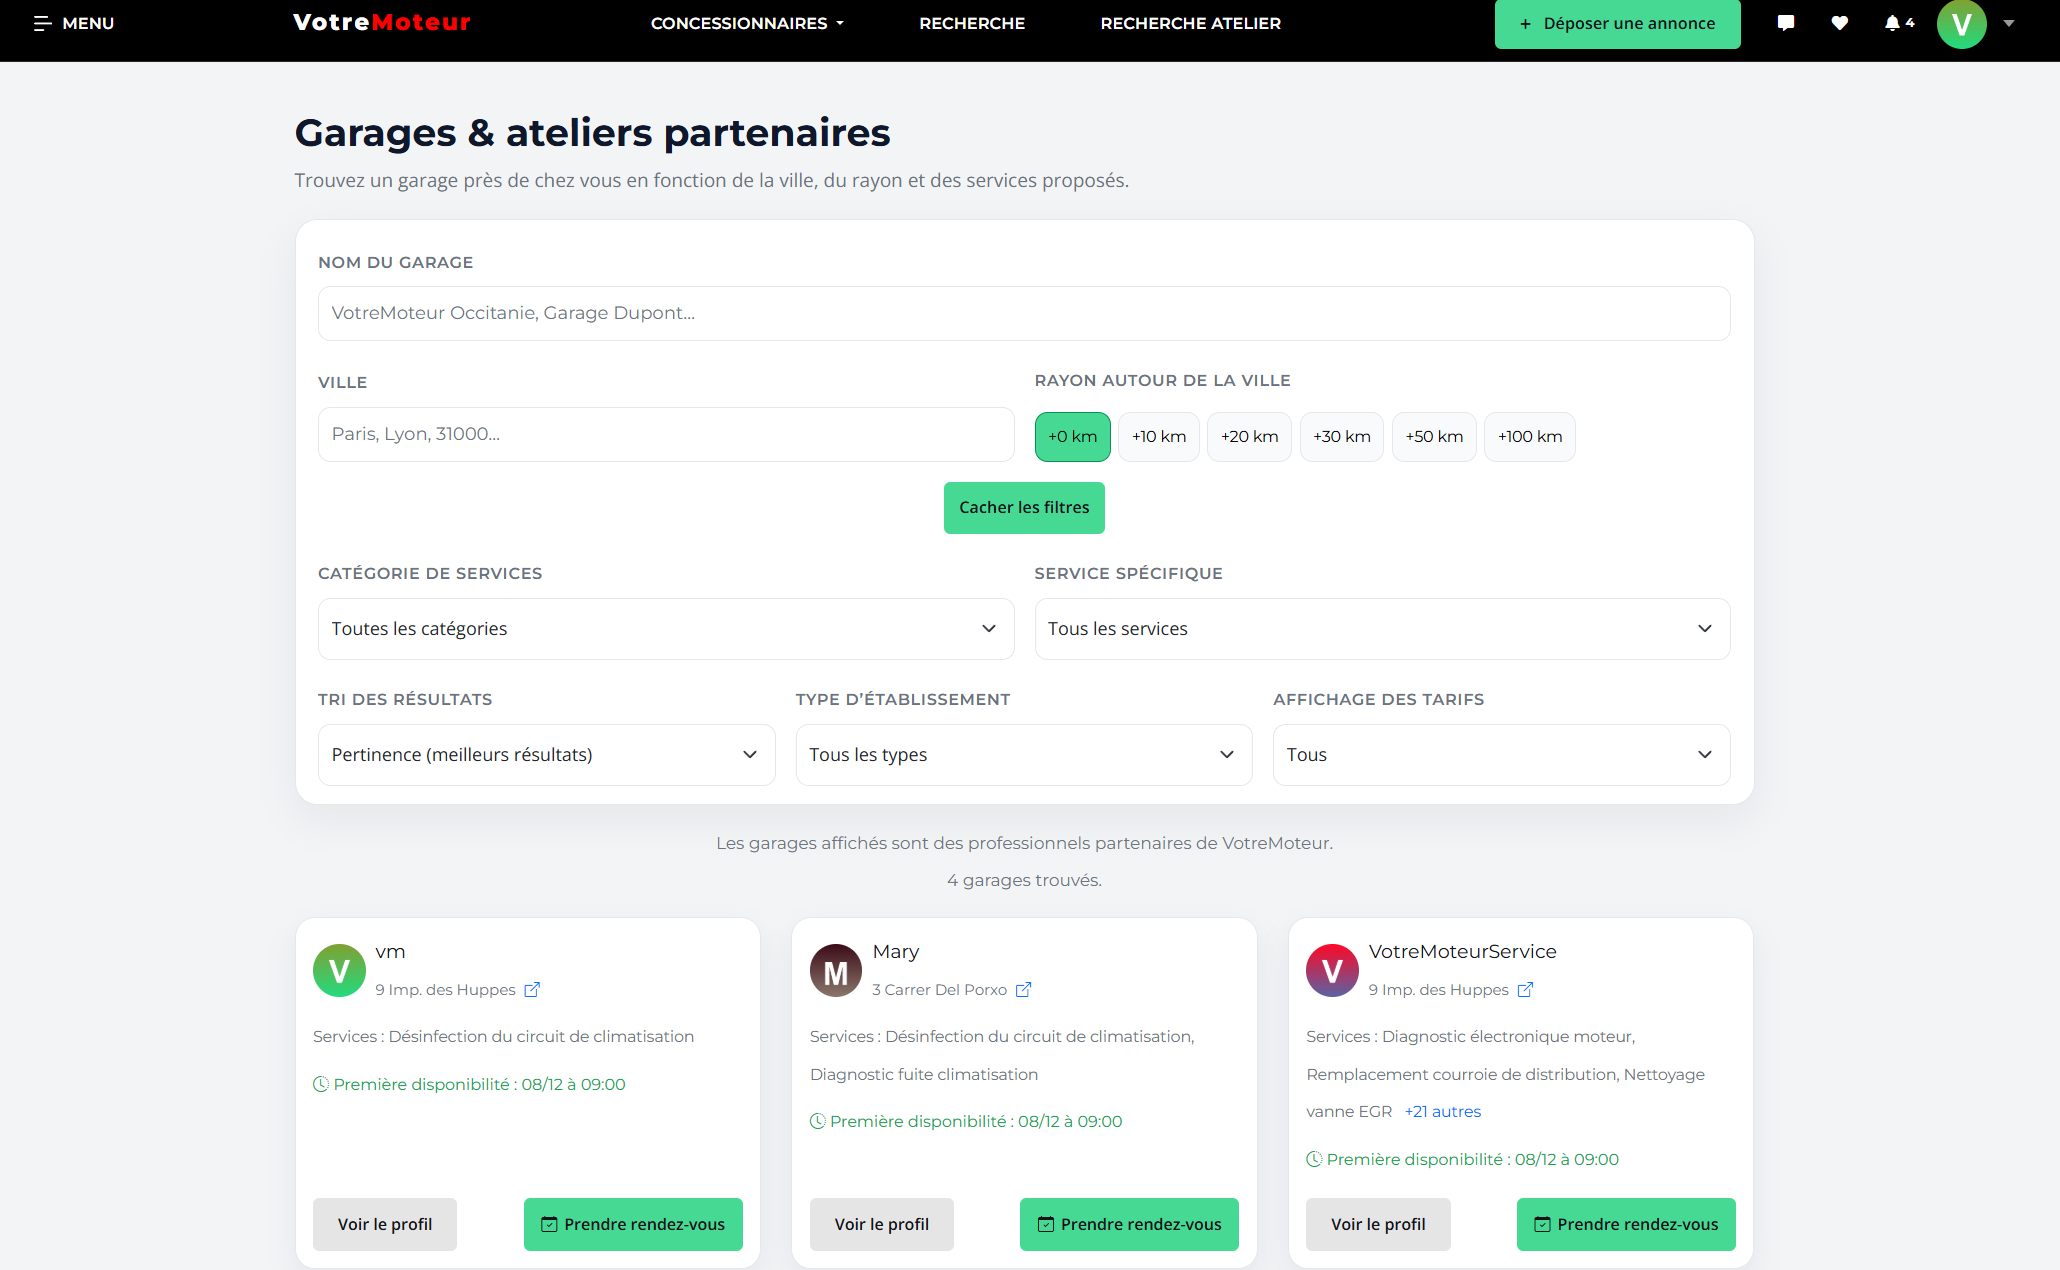Open favorites heart icon
Viewport: 2060px width, 1270px height.
point(1839,23)
